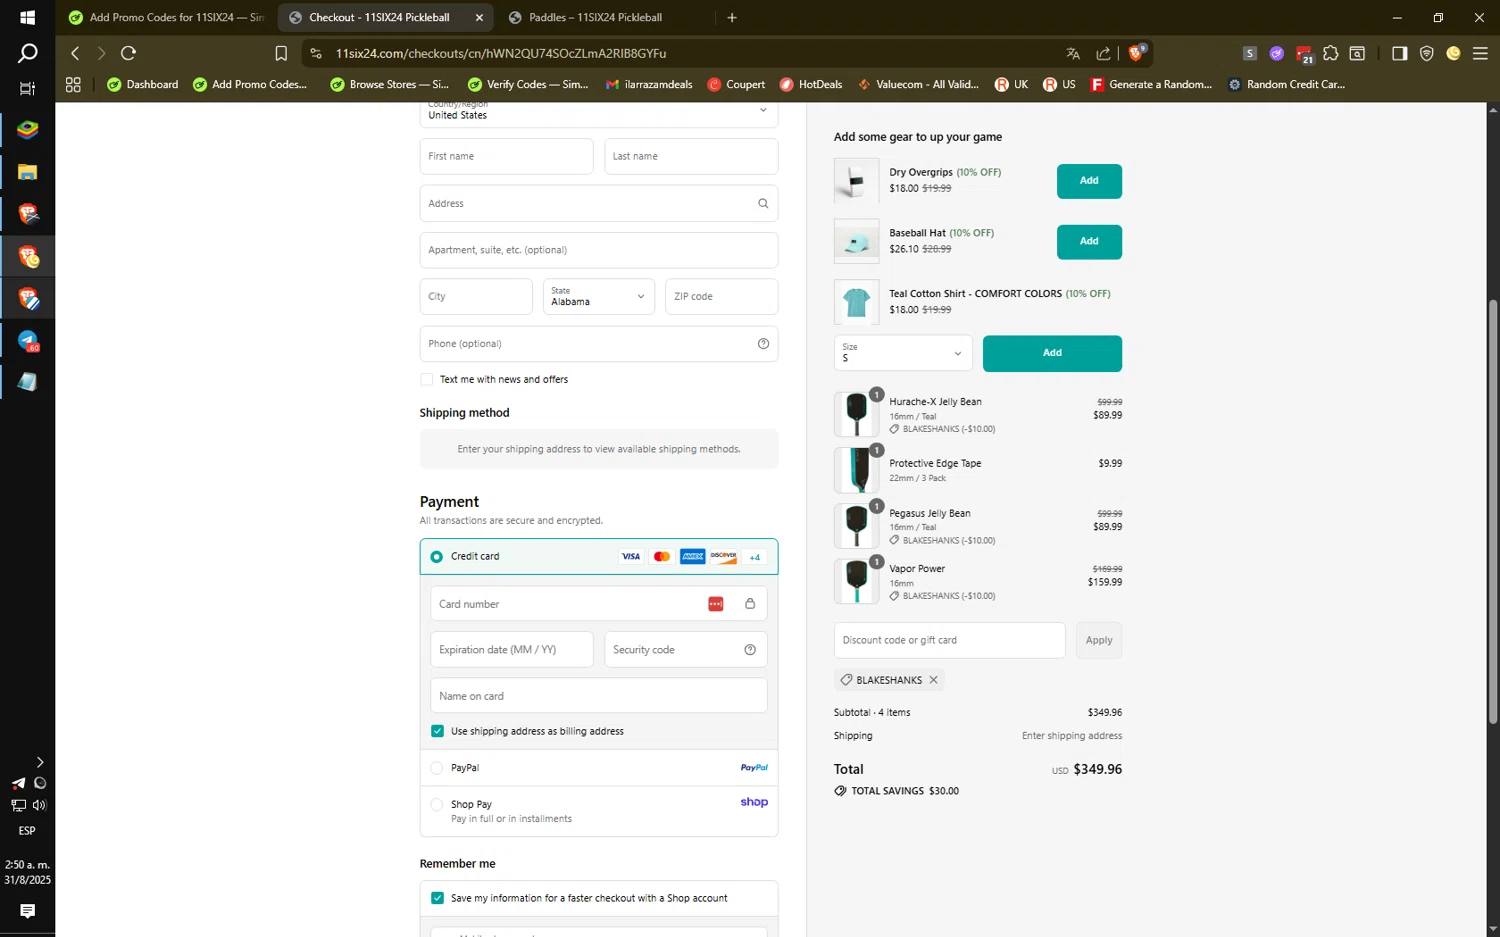The height and width of the screenshot is (937, 1500).
Task: Select the Shop Pay payment option
Action: (x=437, y=804)
